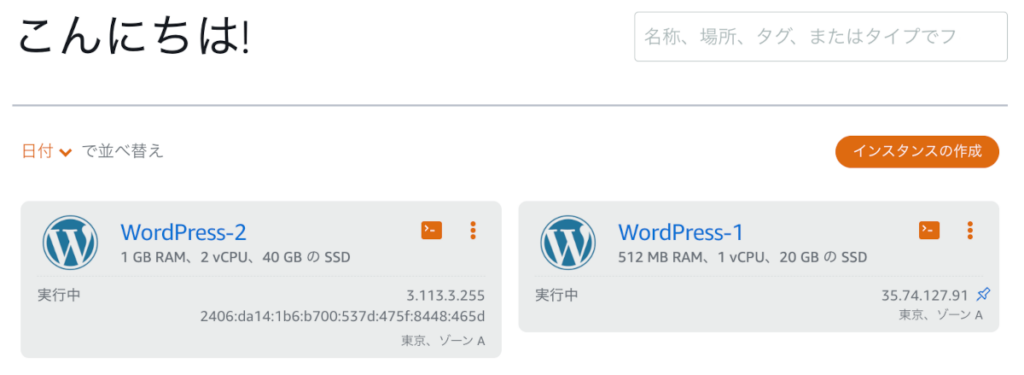Focus the 名称、場所、タグ filter search field
Image resolution: width=1024 pixels, height=375 pixels.
[x=821, y=37]
